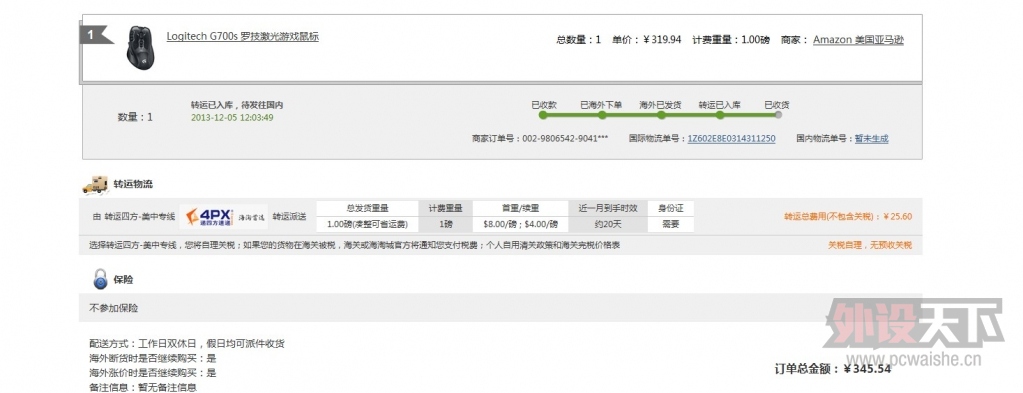Select the 海外已发货 progress step dot
Screen dimensions: 1023x393
[661, 115]
